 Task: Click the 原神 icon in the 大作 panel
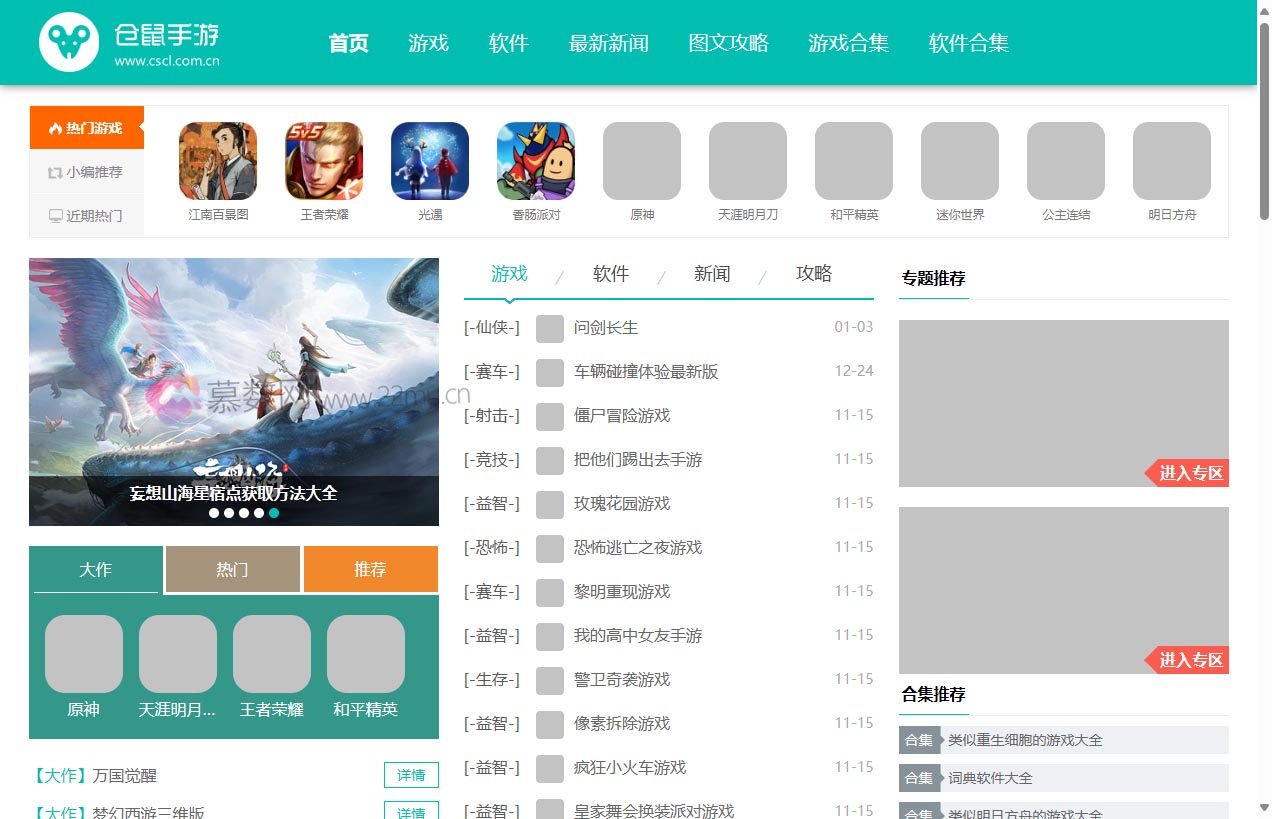pos(83,654)
